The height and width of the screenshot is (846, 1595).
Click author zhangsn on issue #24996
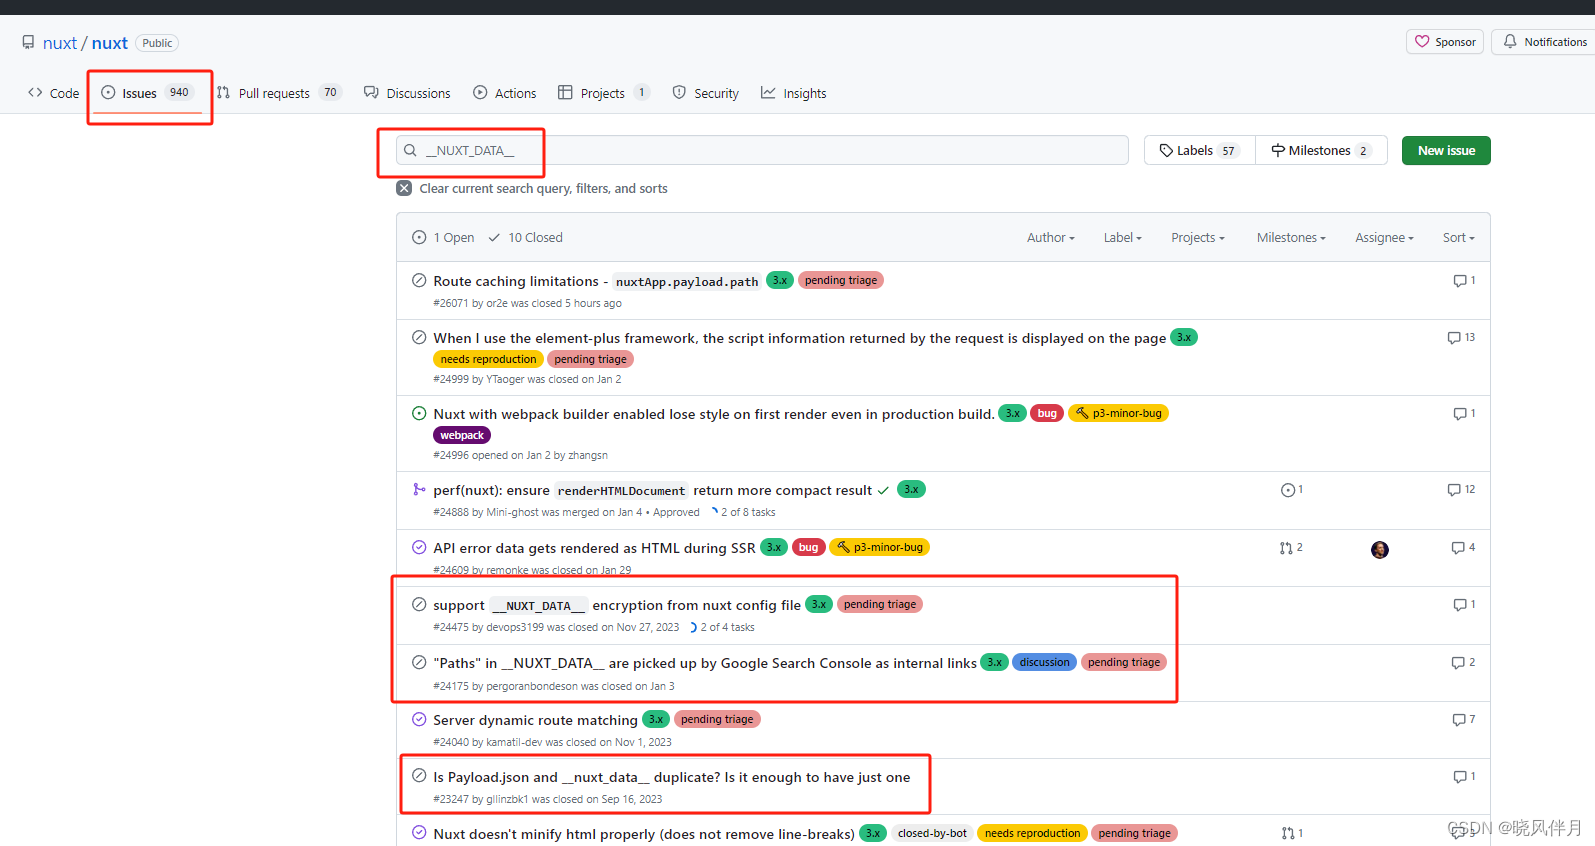(x=588, y=455)
